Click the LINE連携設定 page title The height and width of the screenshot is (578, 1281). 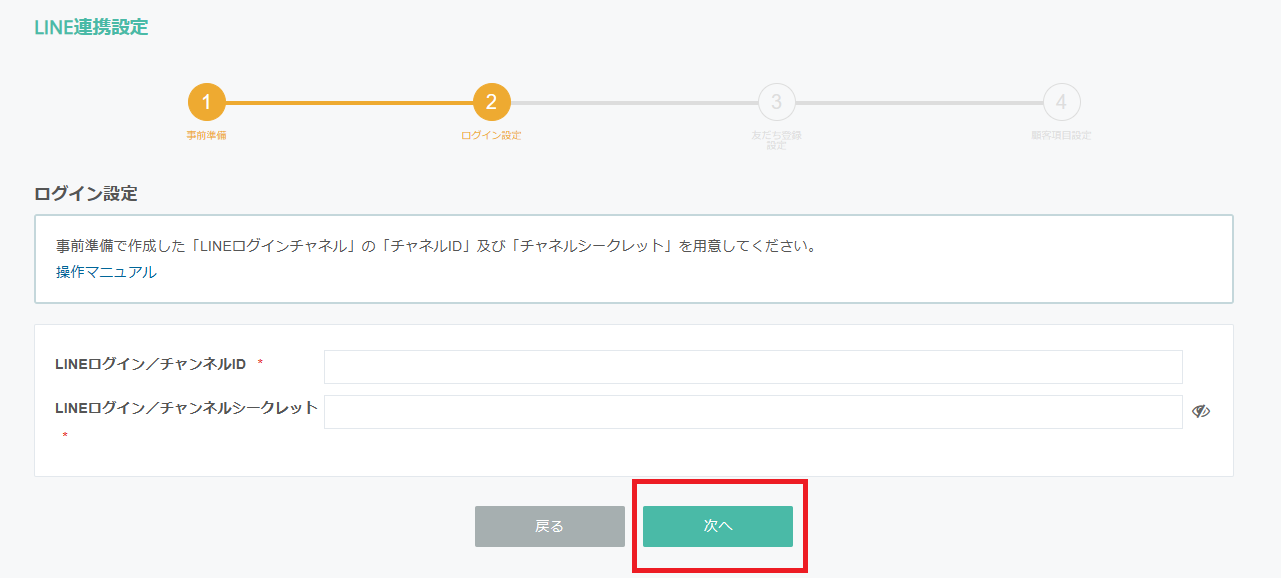pyautogui.click(x=91, y=28)
